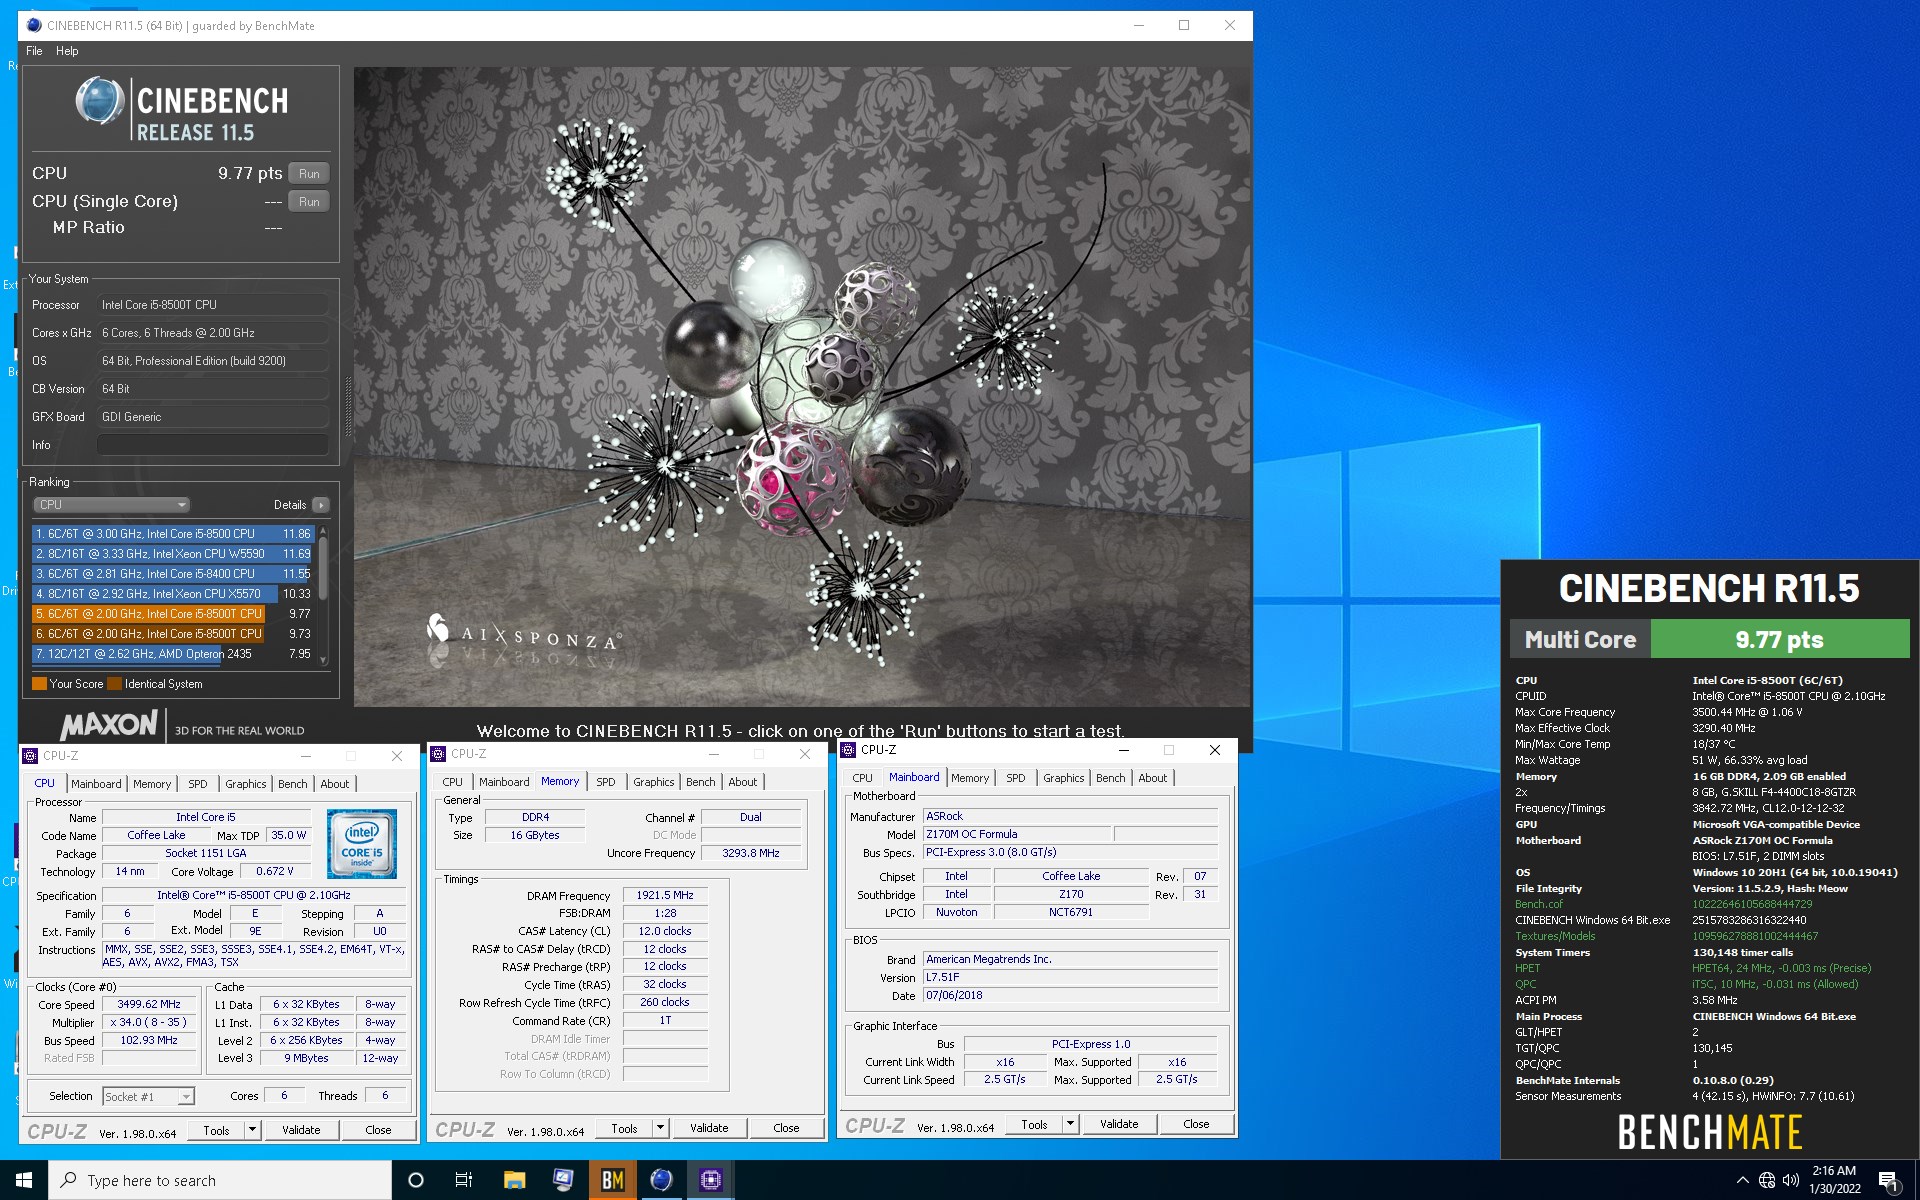1920x1200 pixels.
Task: Open Graphics tab in Mainboard CPU-Z window
Action: (1063, 778)
